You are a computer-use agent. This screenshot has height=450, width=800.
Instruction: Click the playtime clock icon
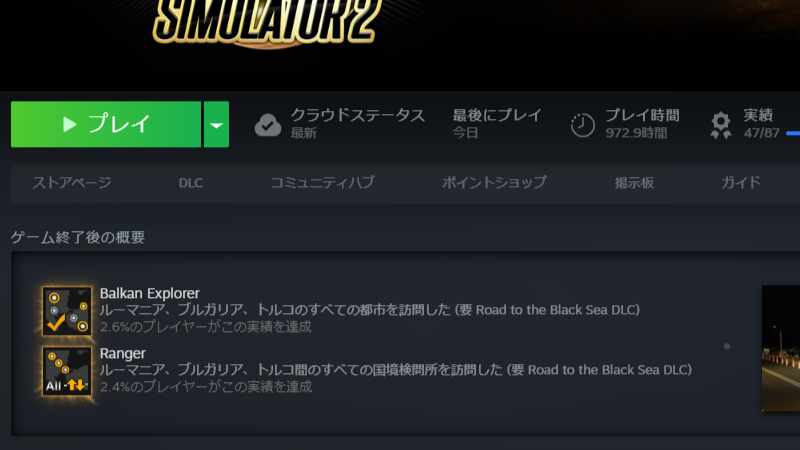pyautogui.click(x=582, y=125)
